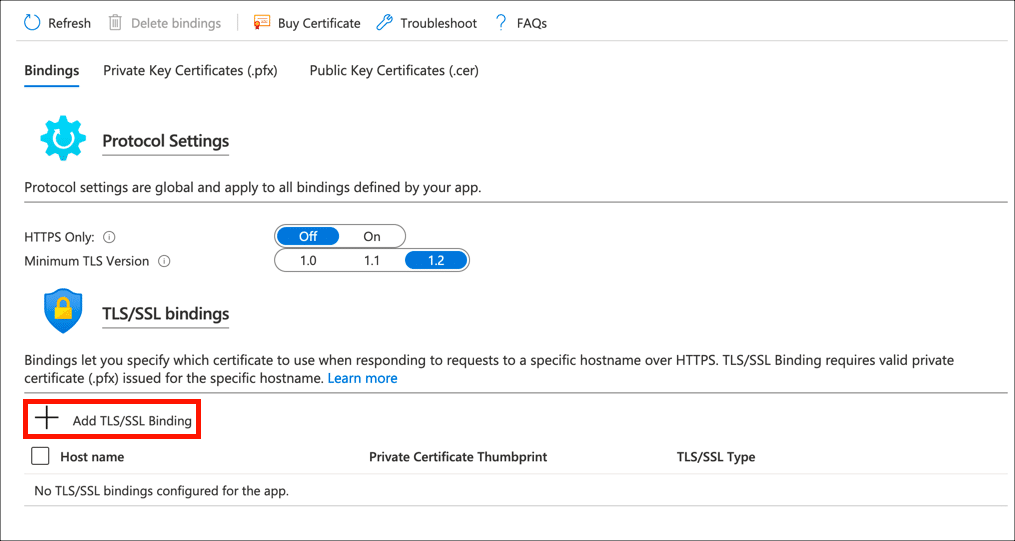
Task: Click the Protocol Settings gear icon
Action: pos(62,139)
